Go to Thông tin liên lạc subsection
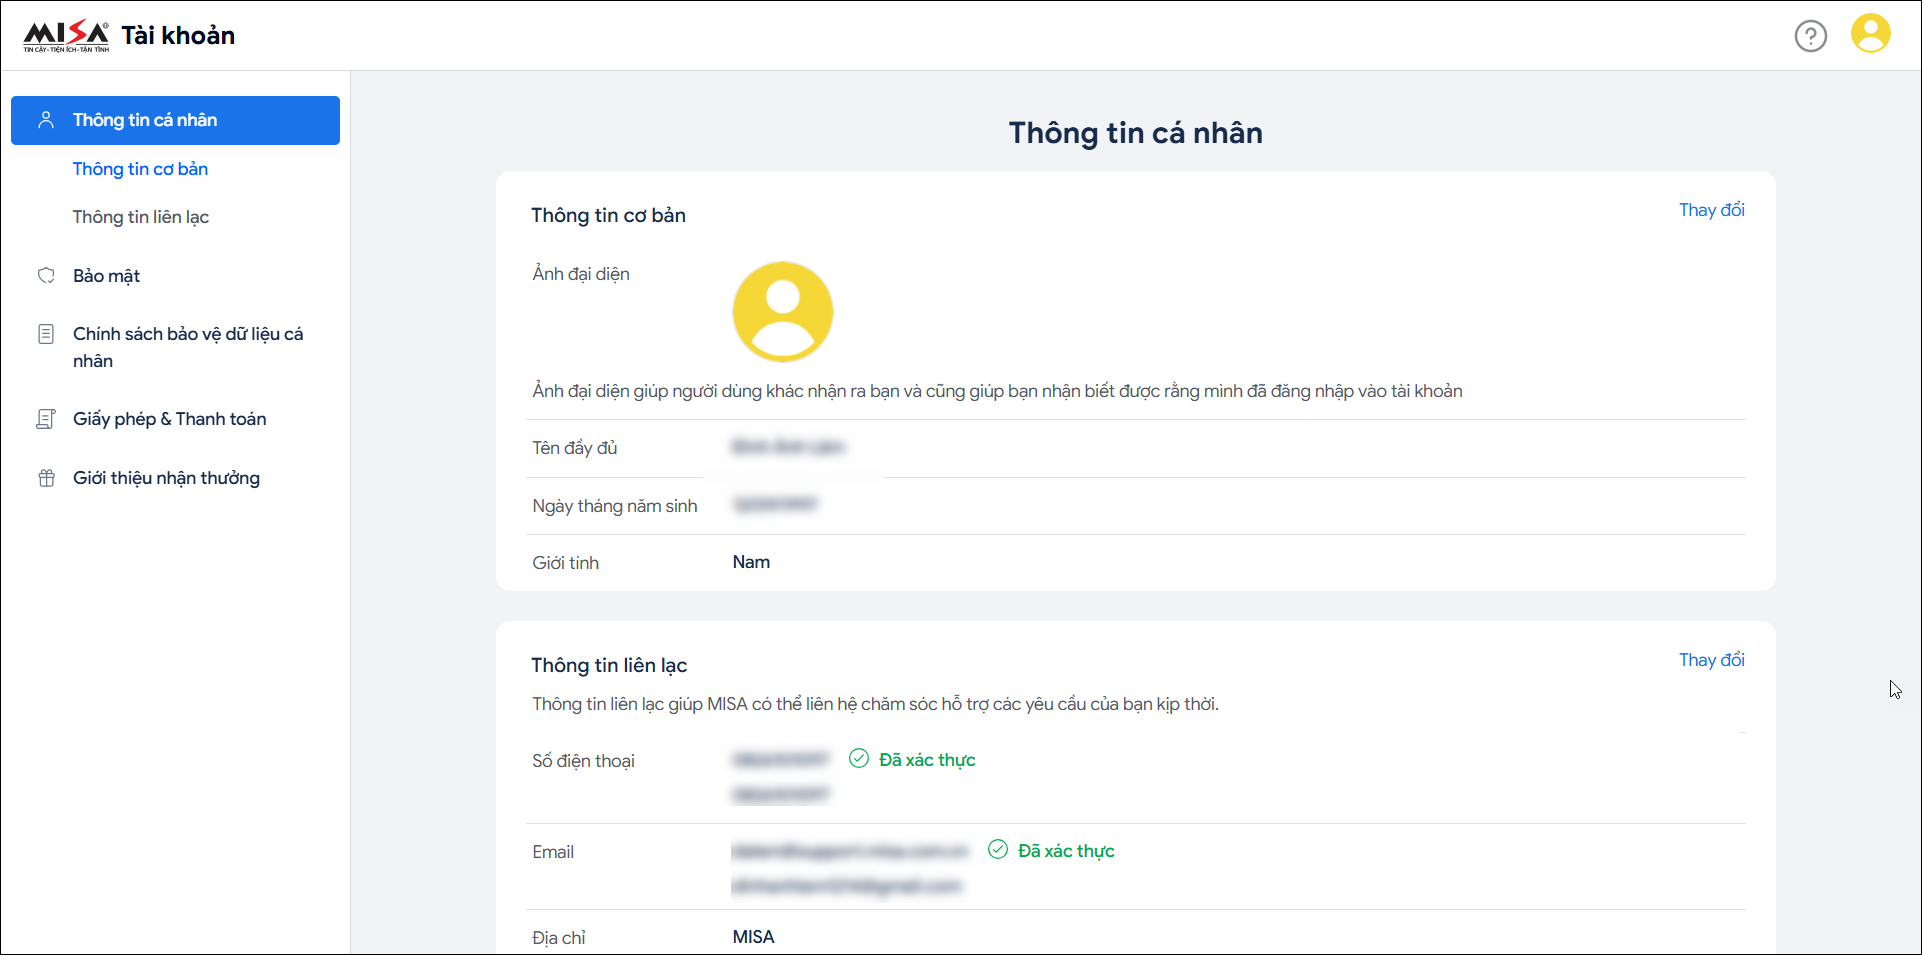The width and height of the screenshot is (1922, 955). click(x=140, y=217)
